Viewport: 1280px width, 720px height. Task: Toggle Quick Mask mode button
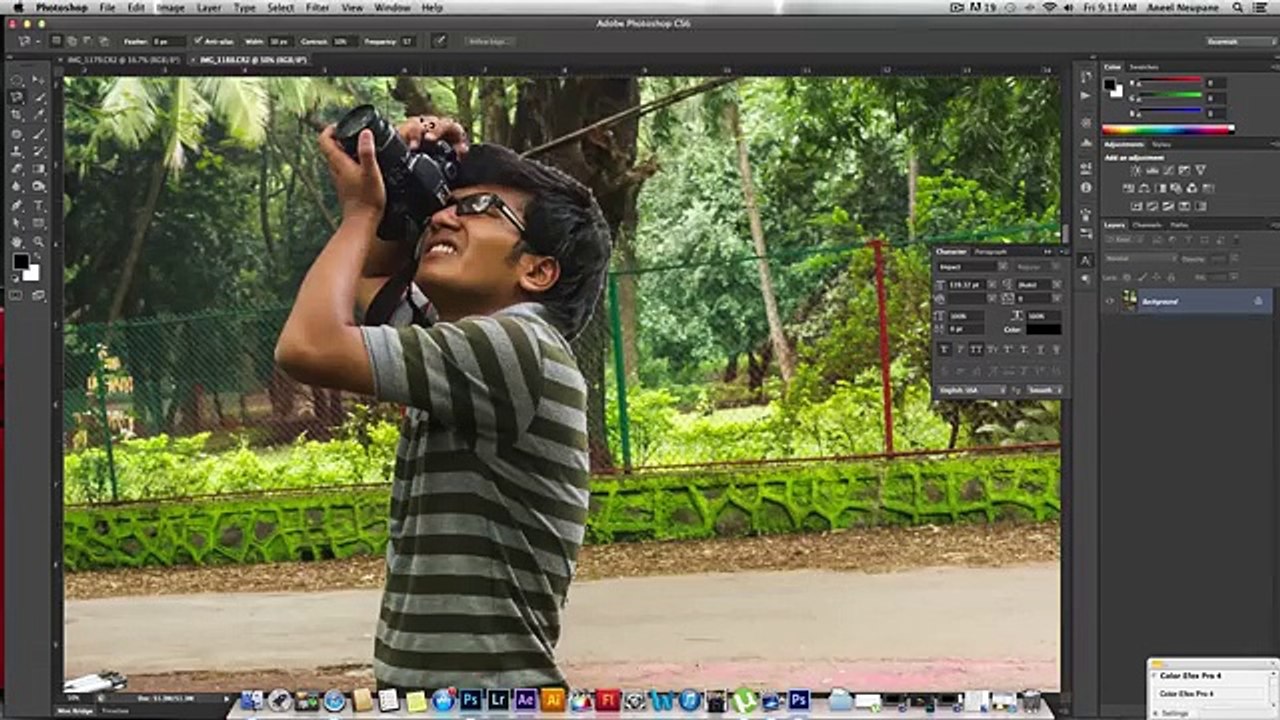tap(17, 295)
